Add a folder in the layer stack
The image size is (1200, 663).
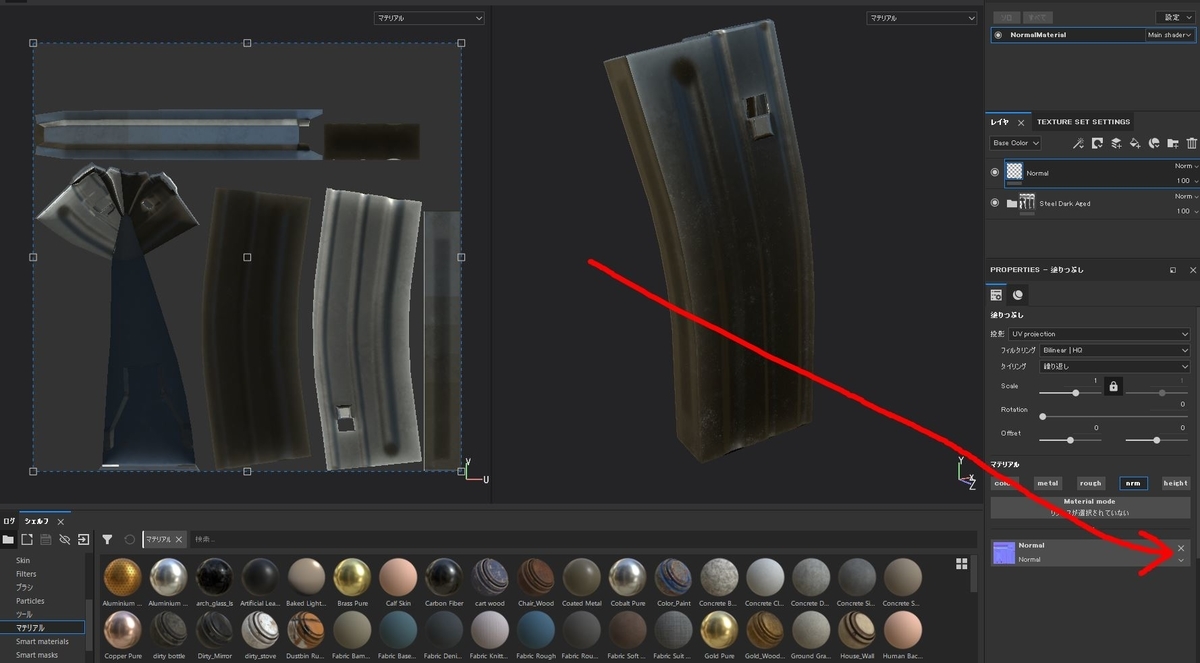[x=1173, y=143]
